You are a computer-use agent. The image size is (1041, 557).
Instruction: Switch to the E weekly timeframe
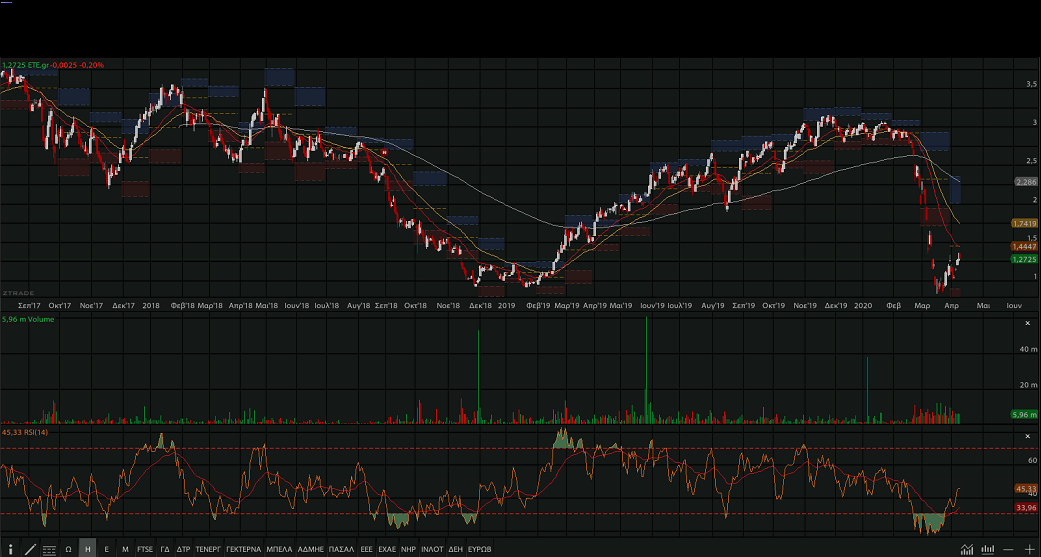point(107,549)
